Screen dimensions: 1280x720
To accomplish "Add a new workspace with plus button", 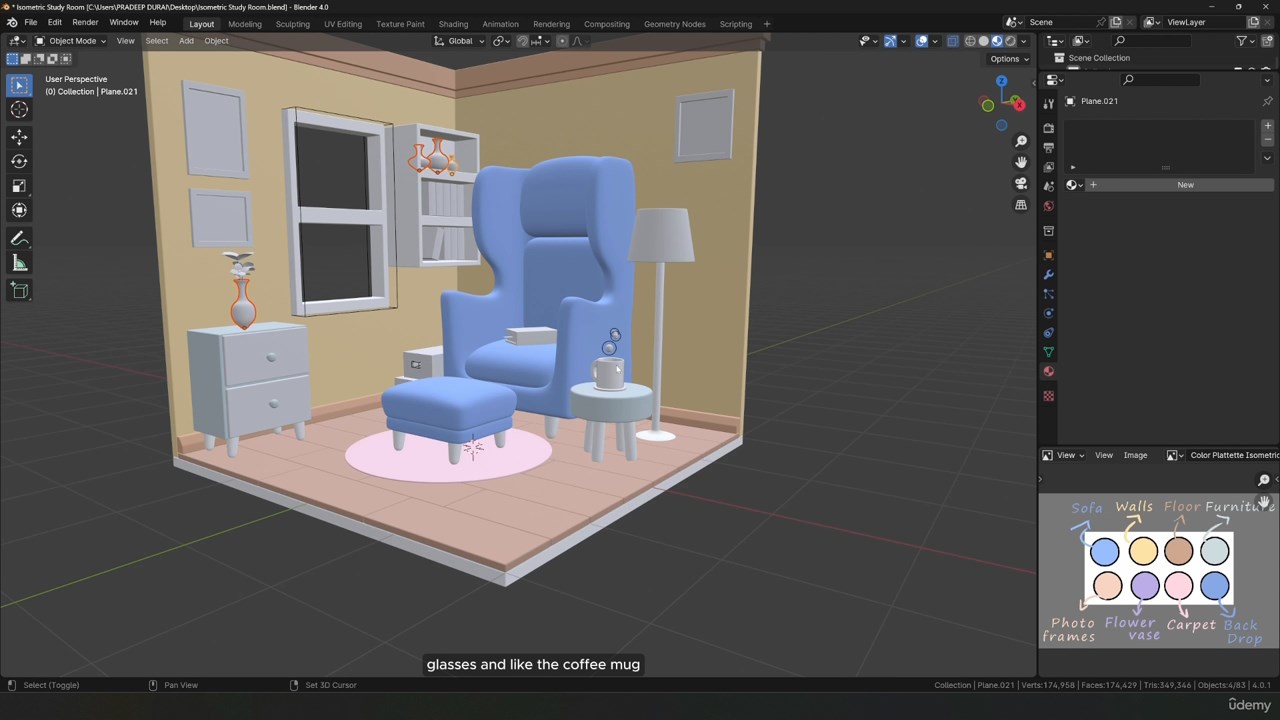I will click(x=767, y=24).
